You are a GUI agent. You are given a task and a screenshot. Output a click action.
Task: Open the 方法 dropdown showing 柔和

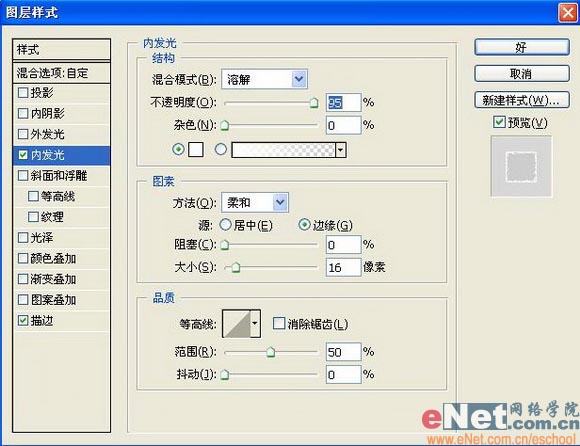[x=255, y=202]
